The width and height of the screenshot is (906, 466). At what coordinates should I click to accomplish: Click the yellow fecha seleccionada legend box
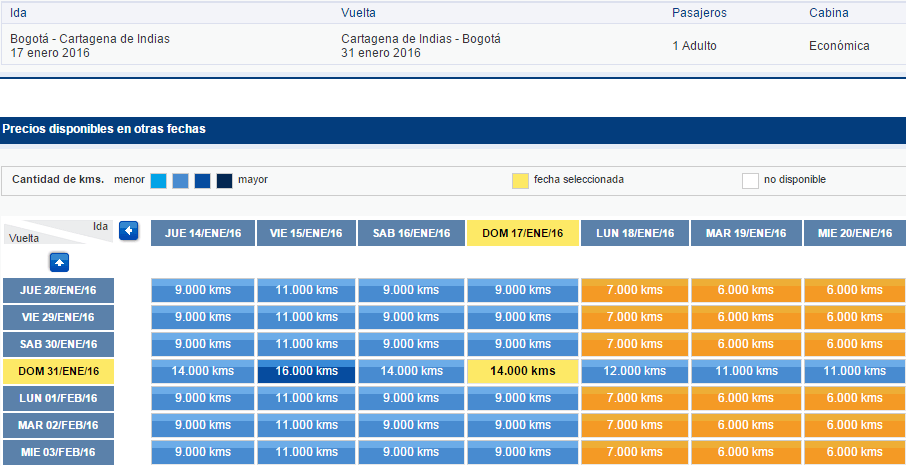click(521, 181)
